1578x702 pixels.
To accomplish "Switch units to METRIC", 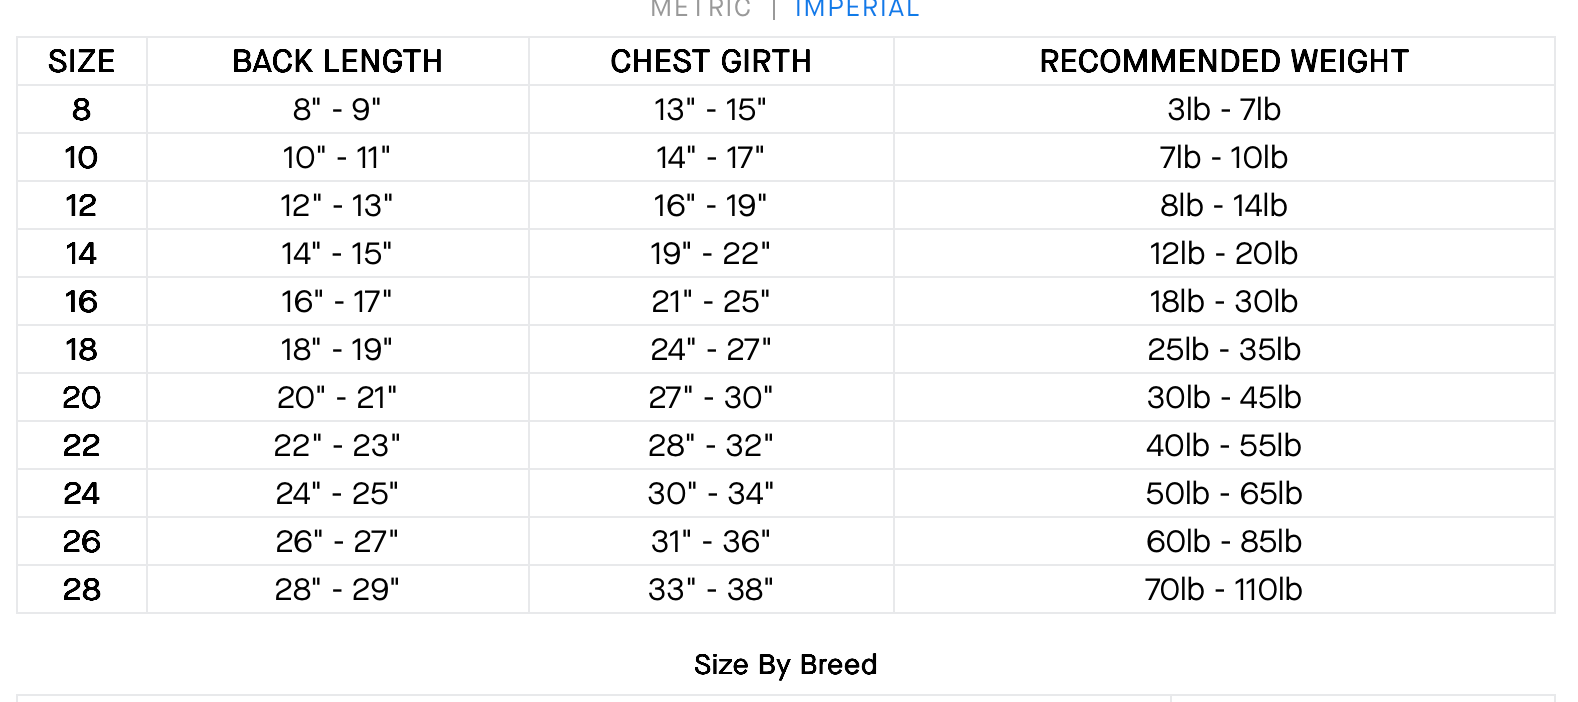I will pos(700,10).
